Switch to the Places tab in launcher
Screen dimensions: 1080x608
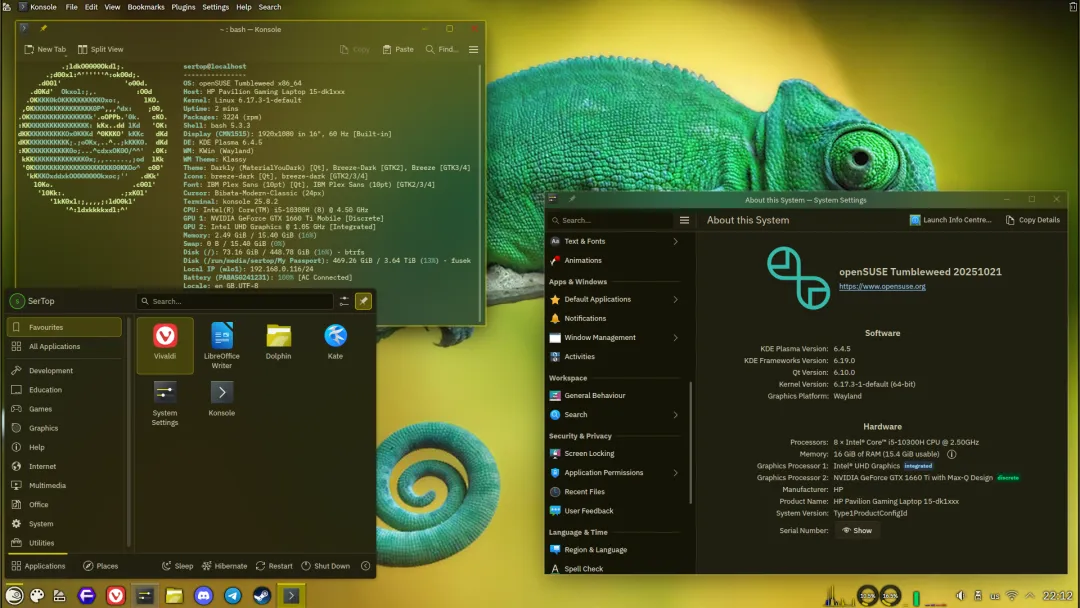click(x=101, y=566)
